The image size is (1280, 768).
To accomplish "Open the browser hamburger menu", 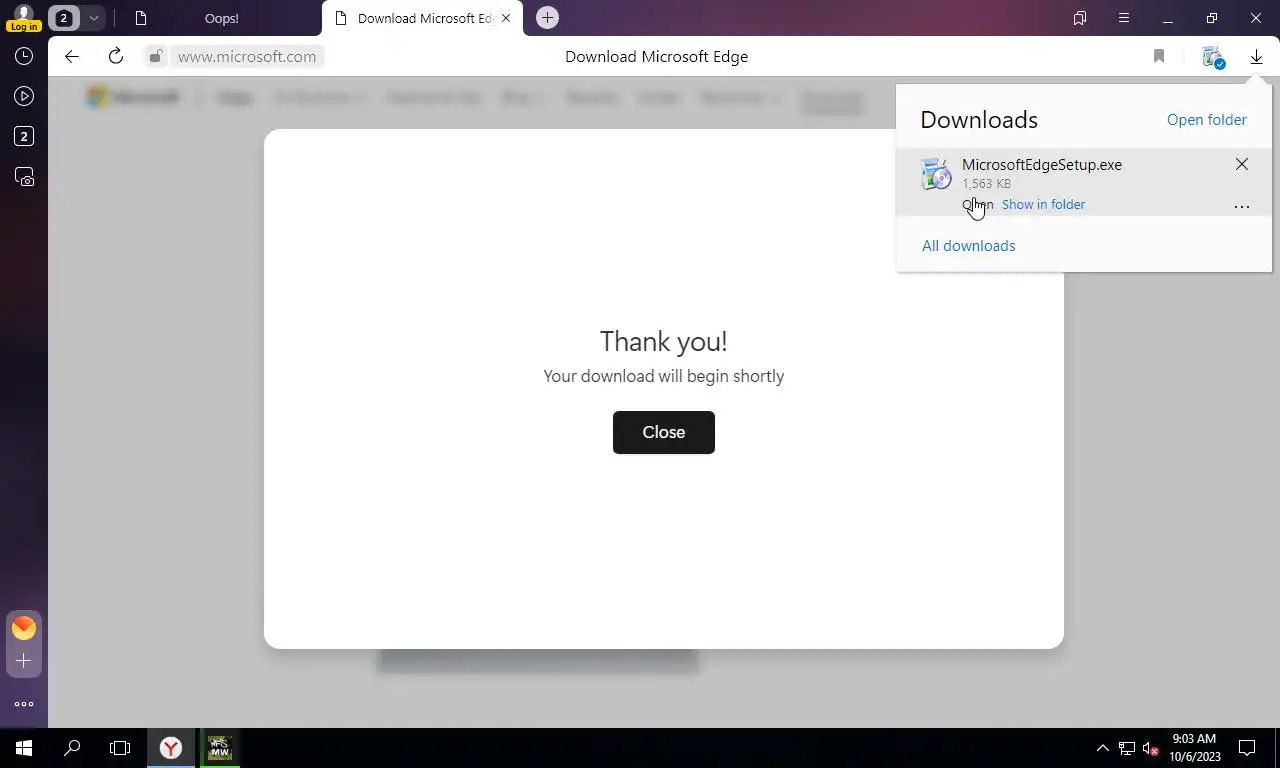I will (1124, 18).
